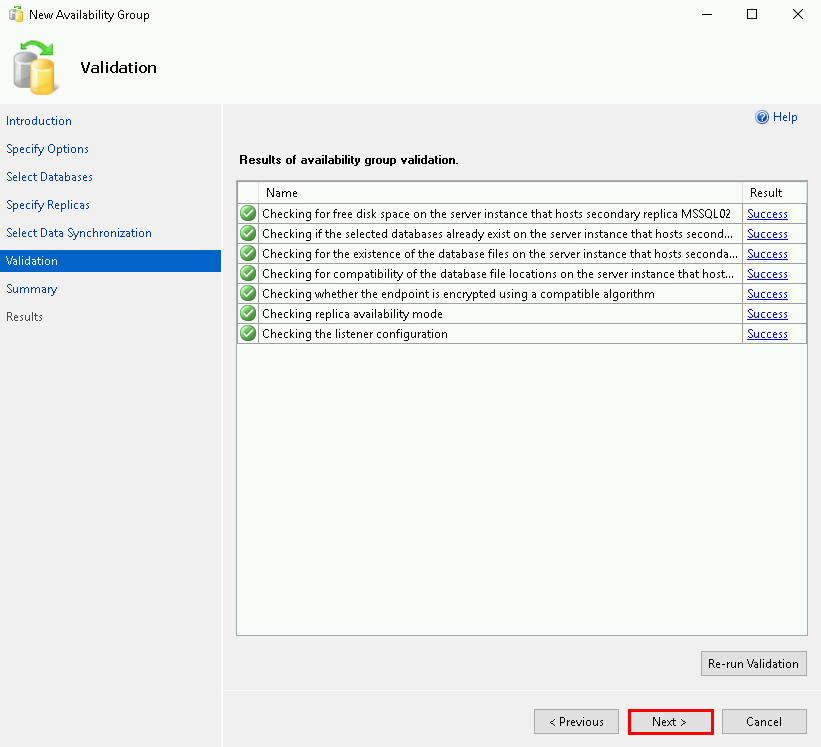The width and height of the screenshot is (821, 747).
Task: Sort by the Name column header
Action: click(x=500, y=193)
